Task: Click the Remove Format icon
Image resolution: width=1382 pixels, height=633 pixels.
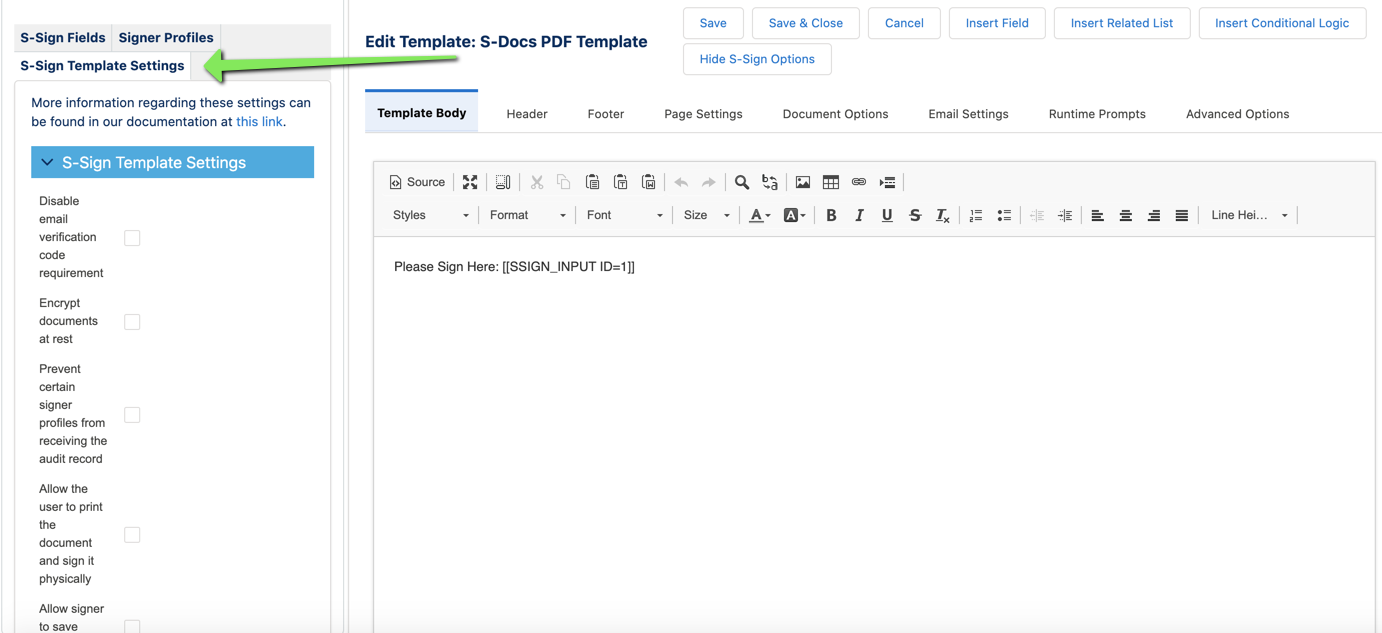Action: pyautogui.click(x=943, y=215)
